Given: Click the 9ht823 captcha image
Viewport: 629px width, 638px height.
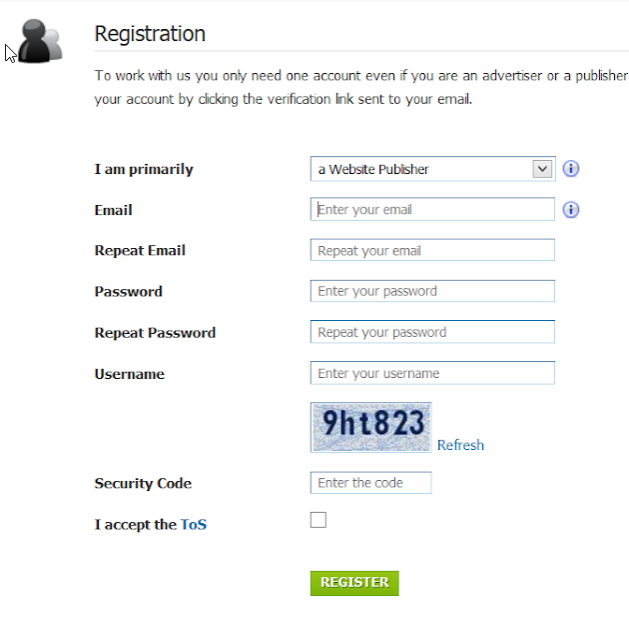Looking at the screenshot, I should [x=371, y=427].
